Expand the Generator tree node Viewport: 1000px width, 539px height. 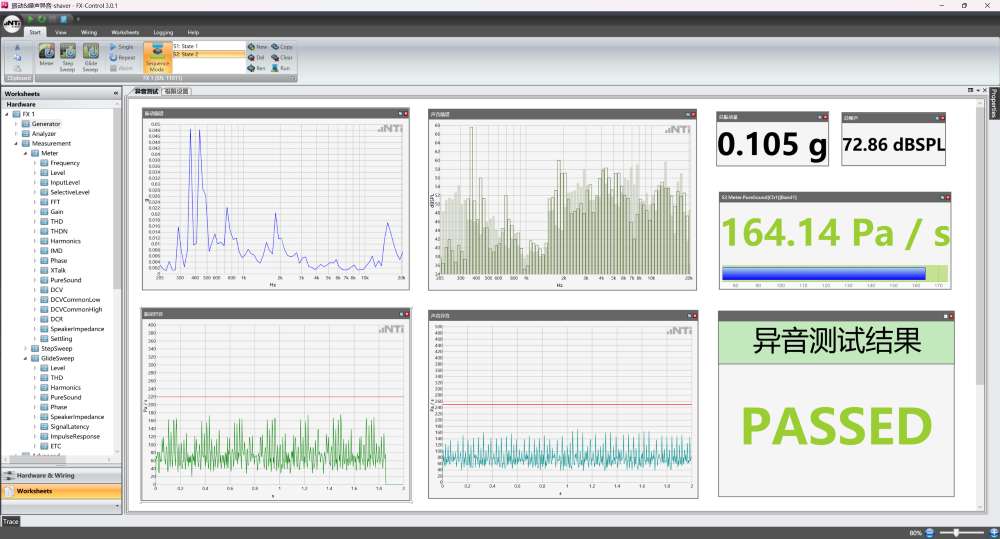tap(16, 124)
